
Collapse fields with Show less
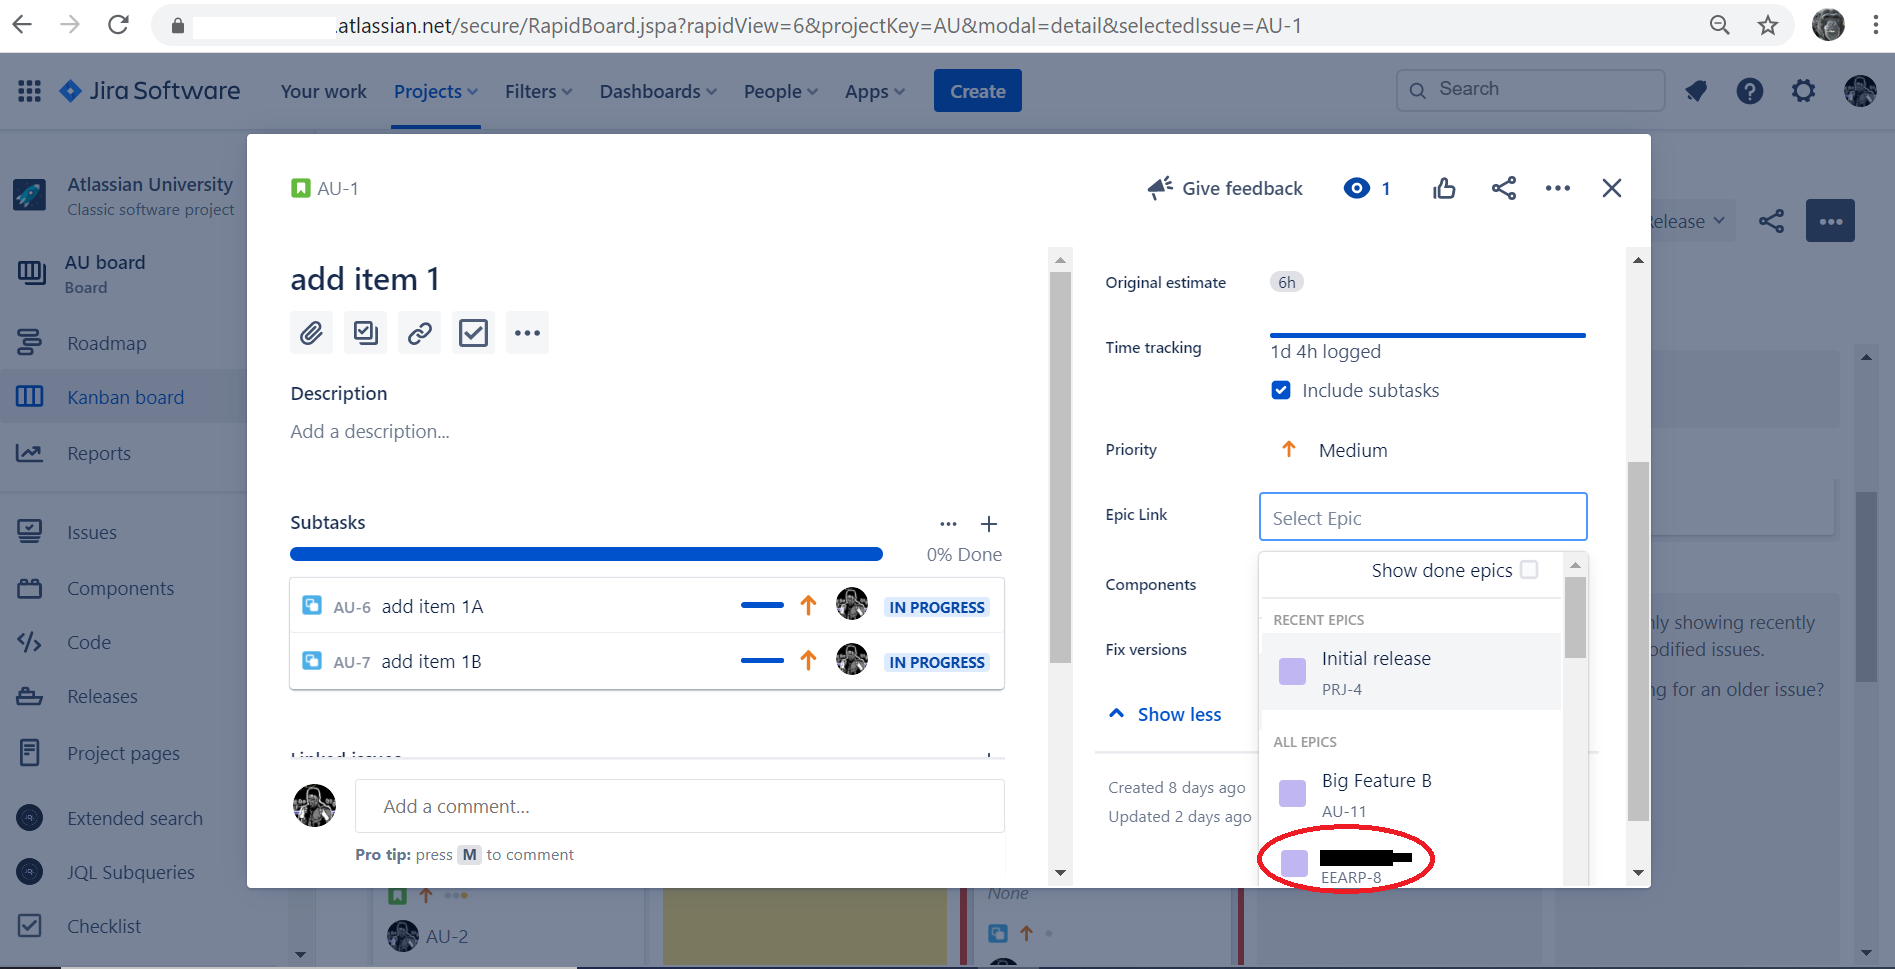pyautogui.click(x=1166, y=714)
